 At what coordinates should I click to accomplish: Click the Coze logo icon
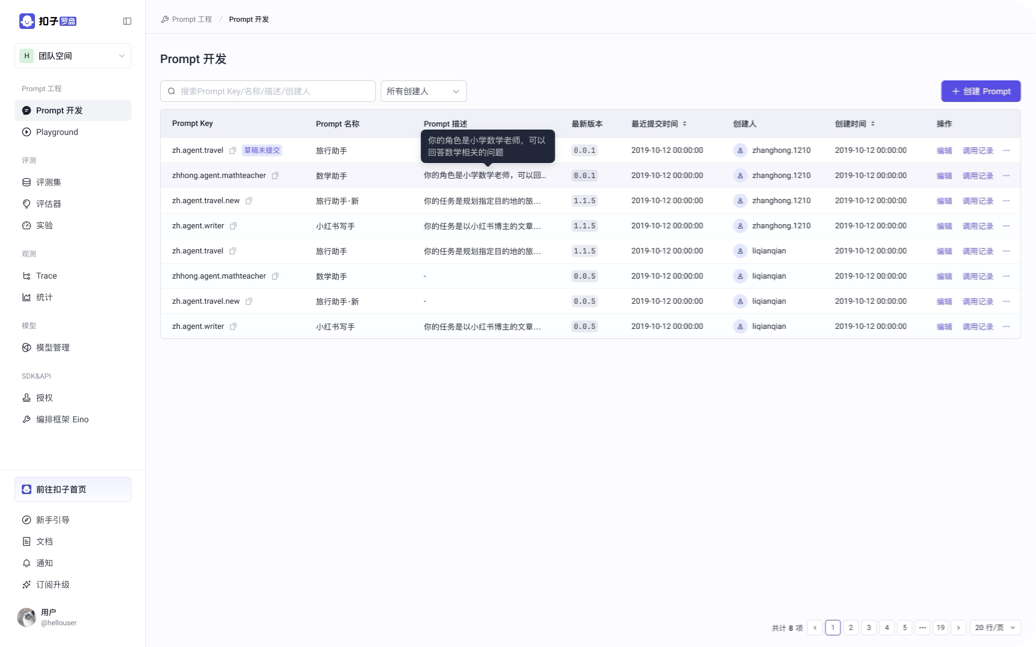coord(27,21)
